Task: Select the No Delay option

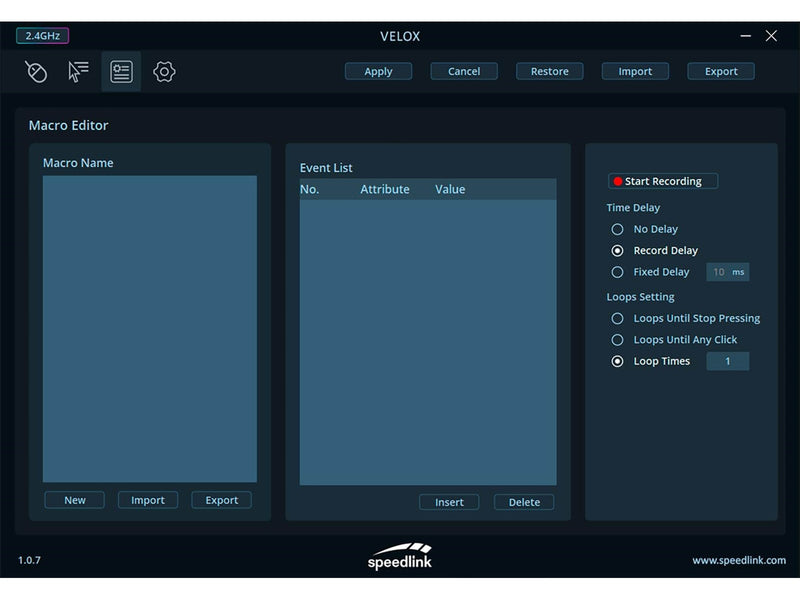Action: click(x=617, y=229)
